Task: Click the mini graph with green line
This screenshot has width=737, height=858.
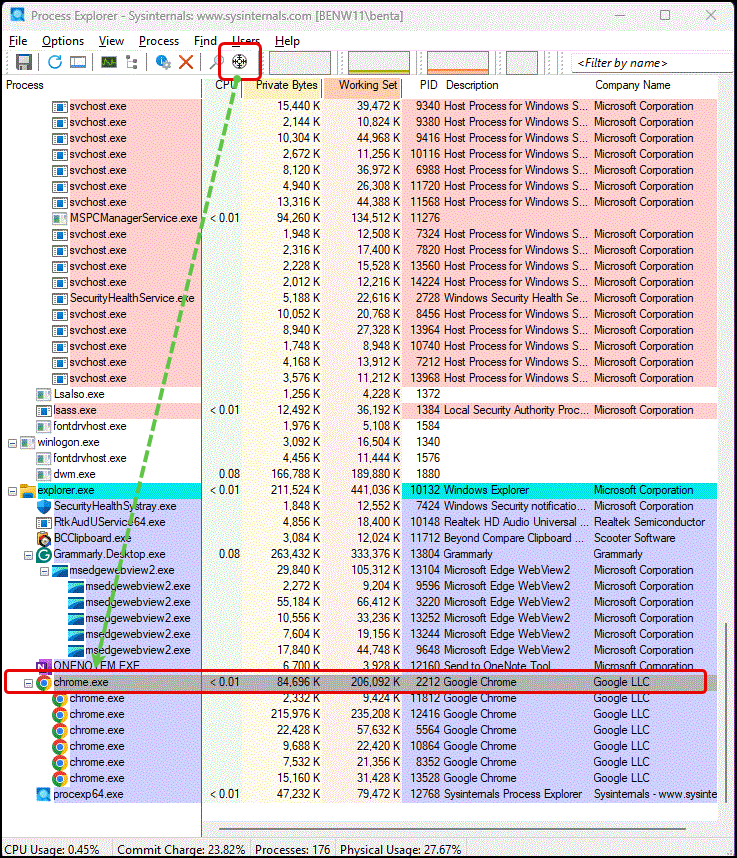Action: click(379, 63)
